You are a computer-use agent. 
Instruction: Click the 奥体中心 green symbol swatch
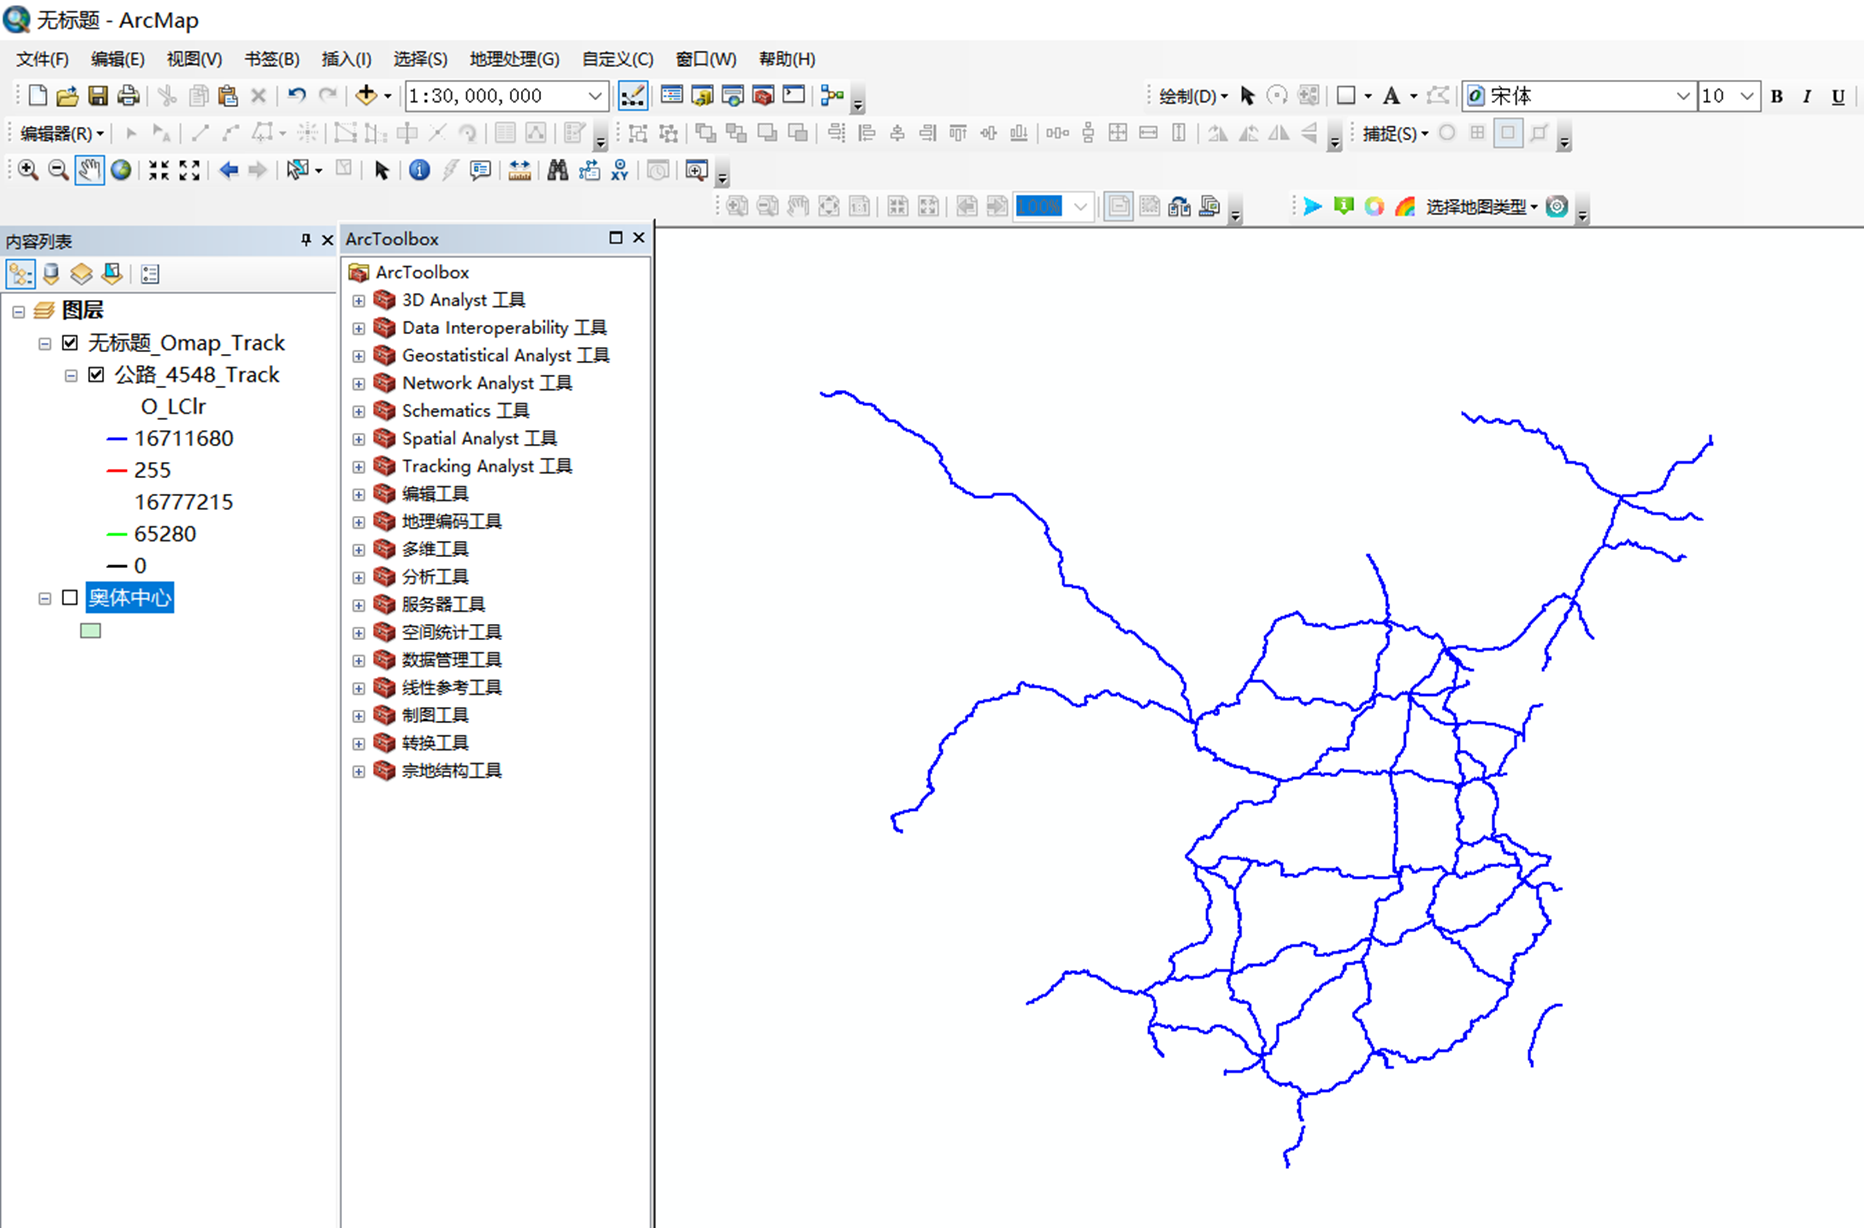pos(91,631)
